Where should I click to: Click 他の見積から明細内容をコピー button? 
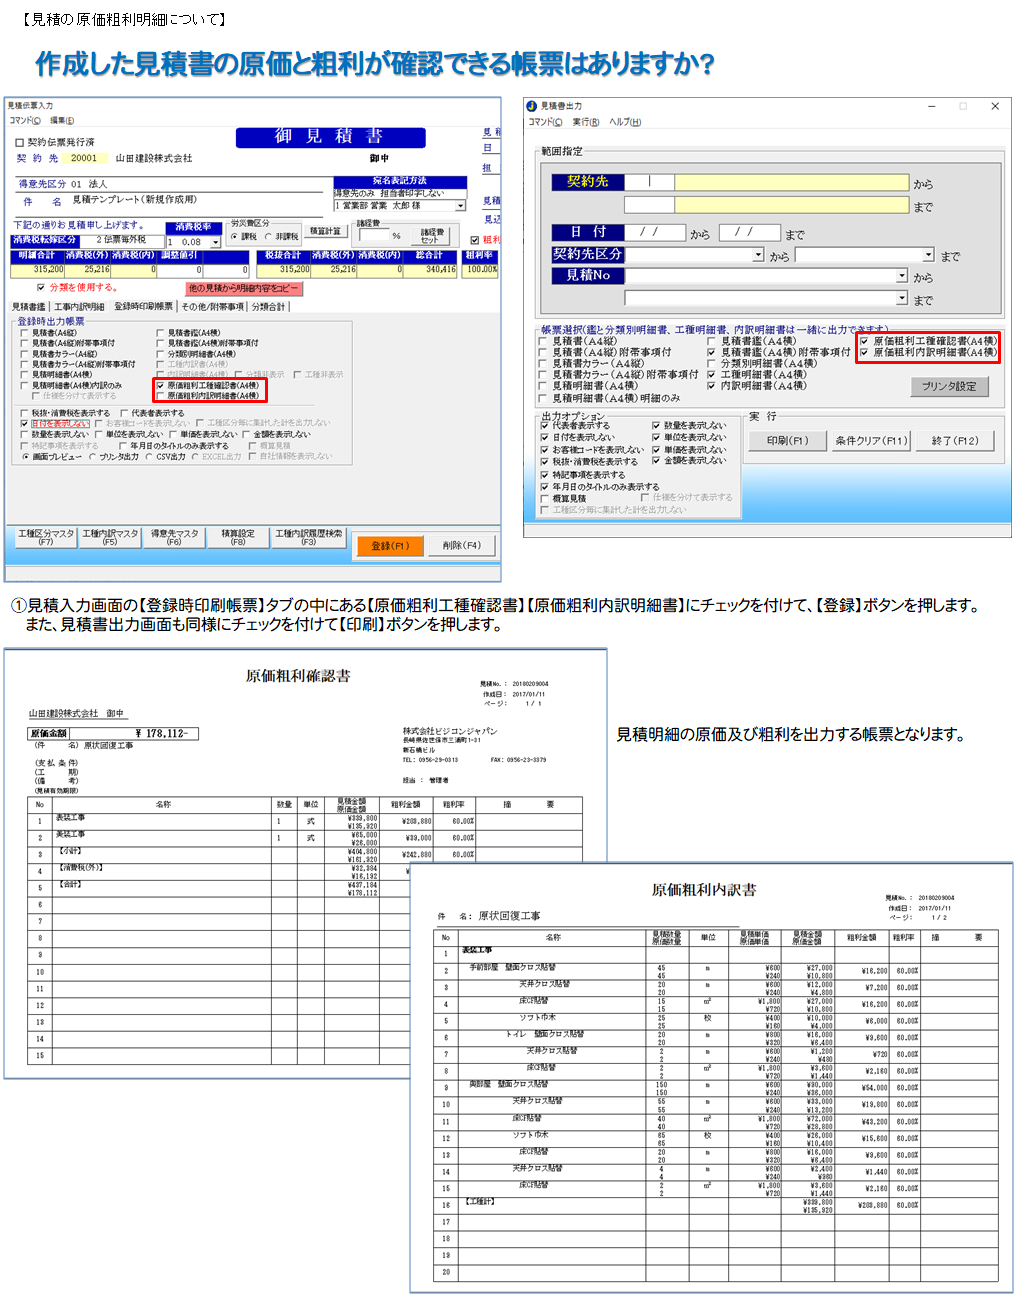pyautogui.click(x=244, y=288)
